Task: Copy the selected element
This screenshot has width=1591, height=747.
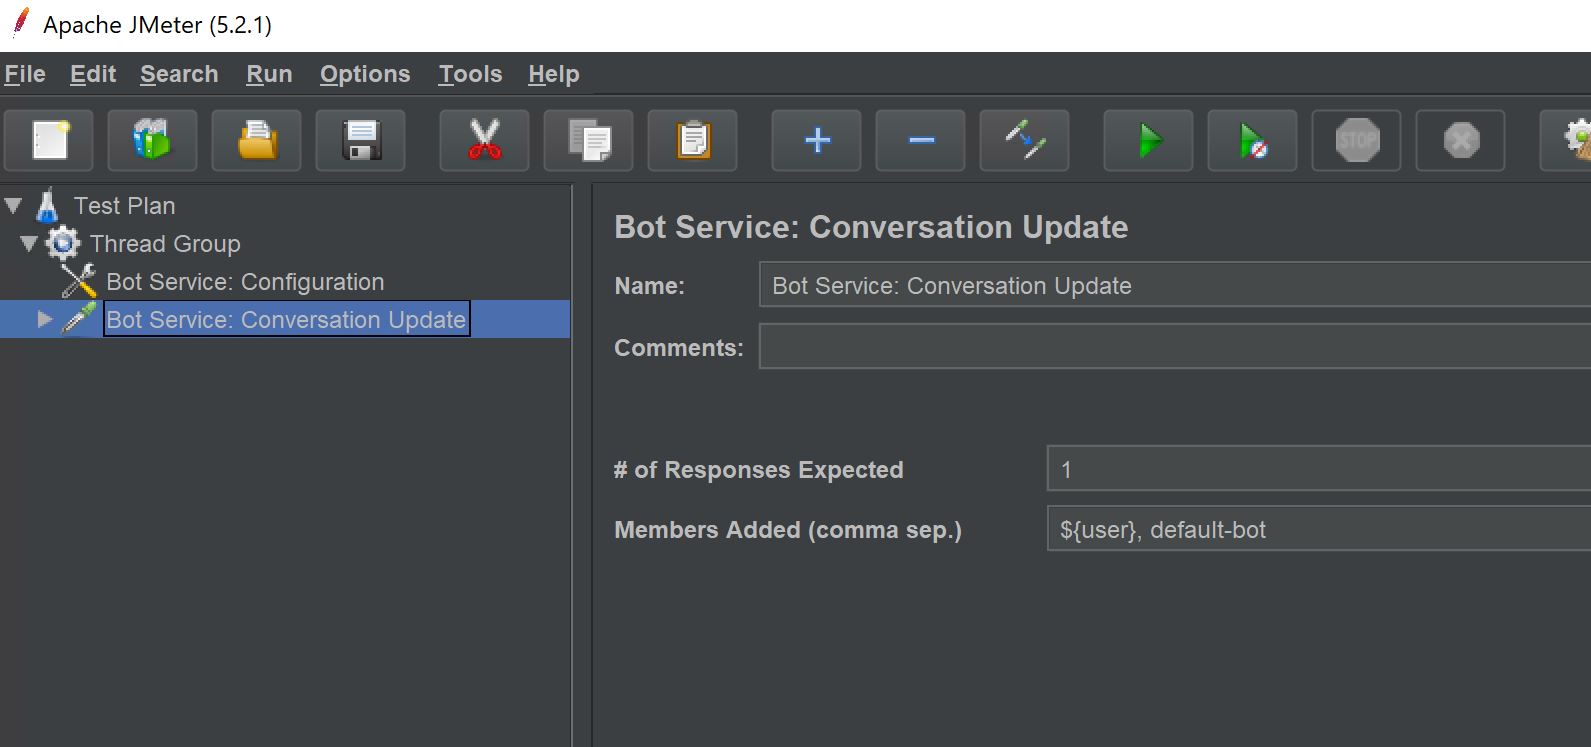Action: coord(589,141)
